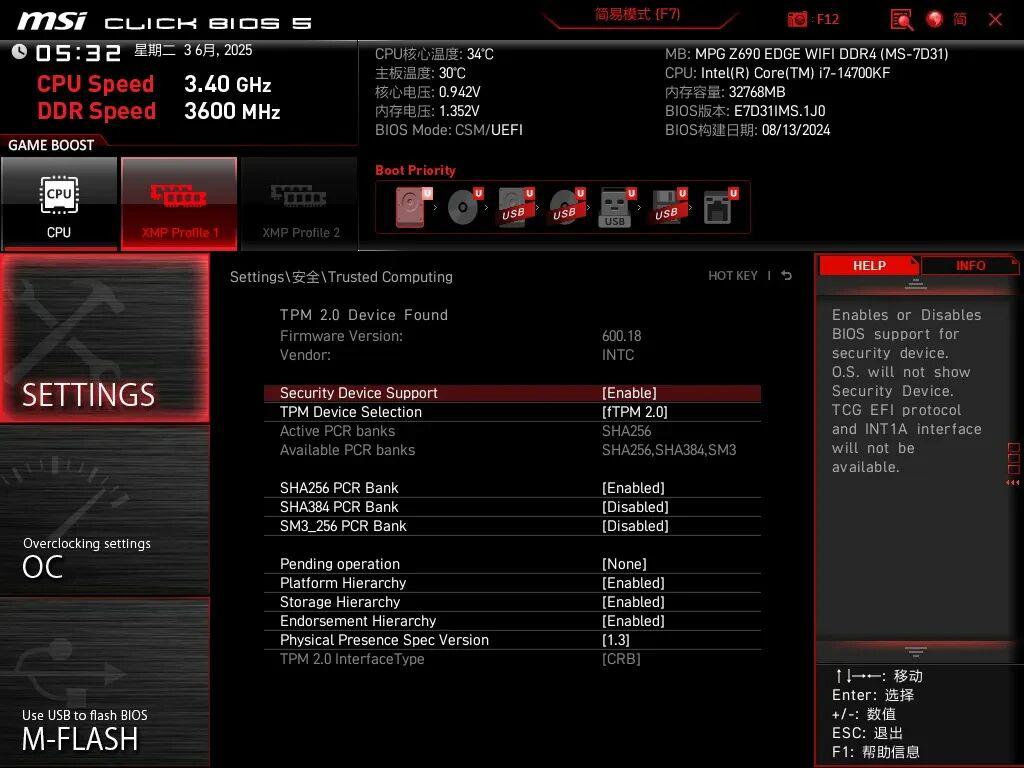Open the OC overclocking settings section

coord(104,511)
